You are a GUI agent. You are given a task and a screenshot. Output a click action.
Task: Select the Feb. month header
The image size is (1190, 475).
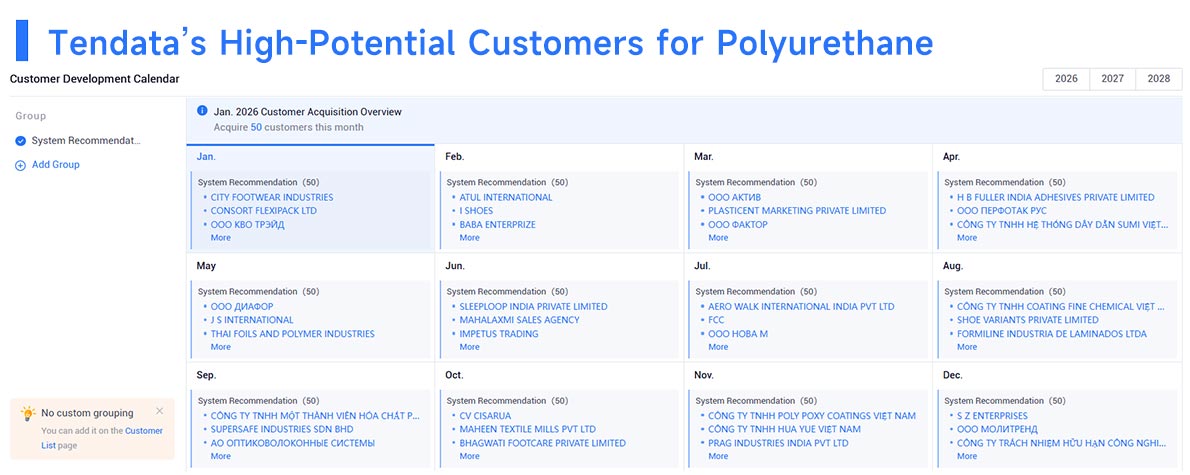(x=455, y=157)
